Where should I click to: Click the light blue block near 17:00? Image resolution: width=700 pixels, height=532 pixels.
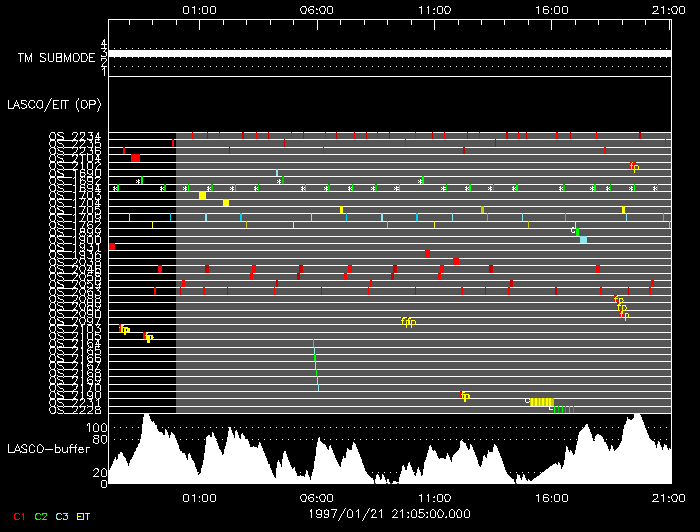click(x=583, y=240)
